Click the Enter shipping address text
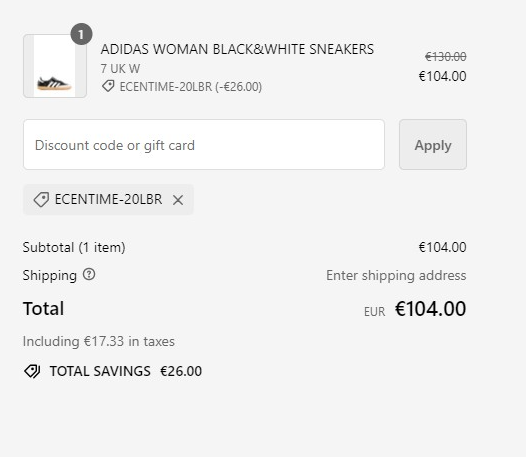Screen dimensions: 526x457 point(396,275)
